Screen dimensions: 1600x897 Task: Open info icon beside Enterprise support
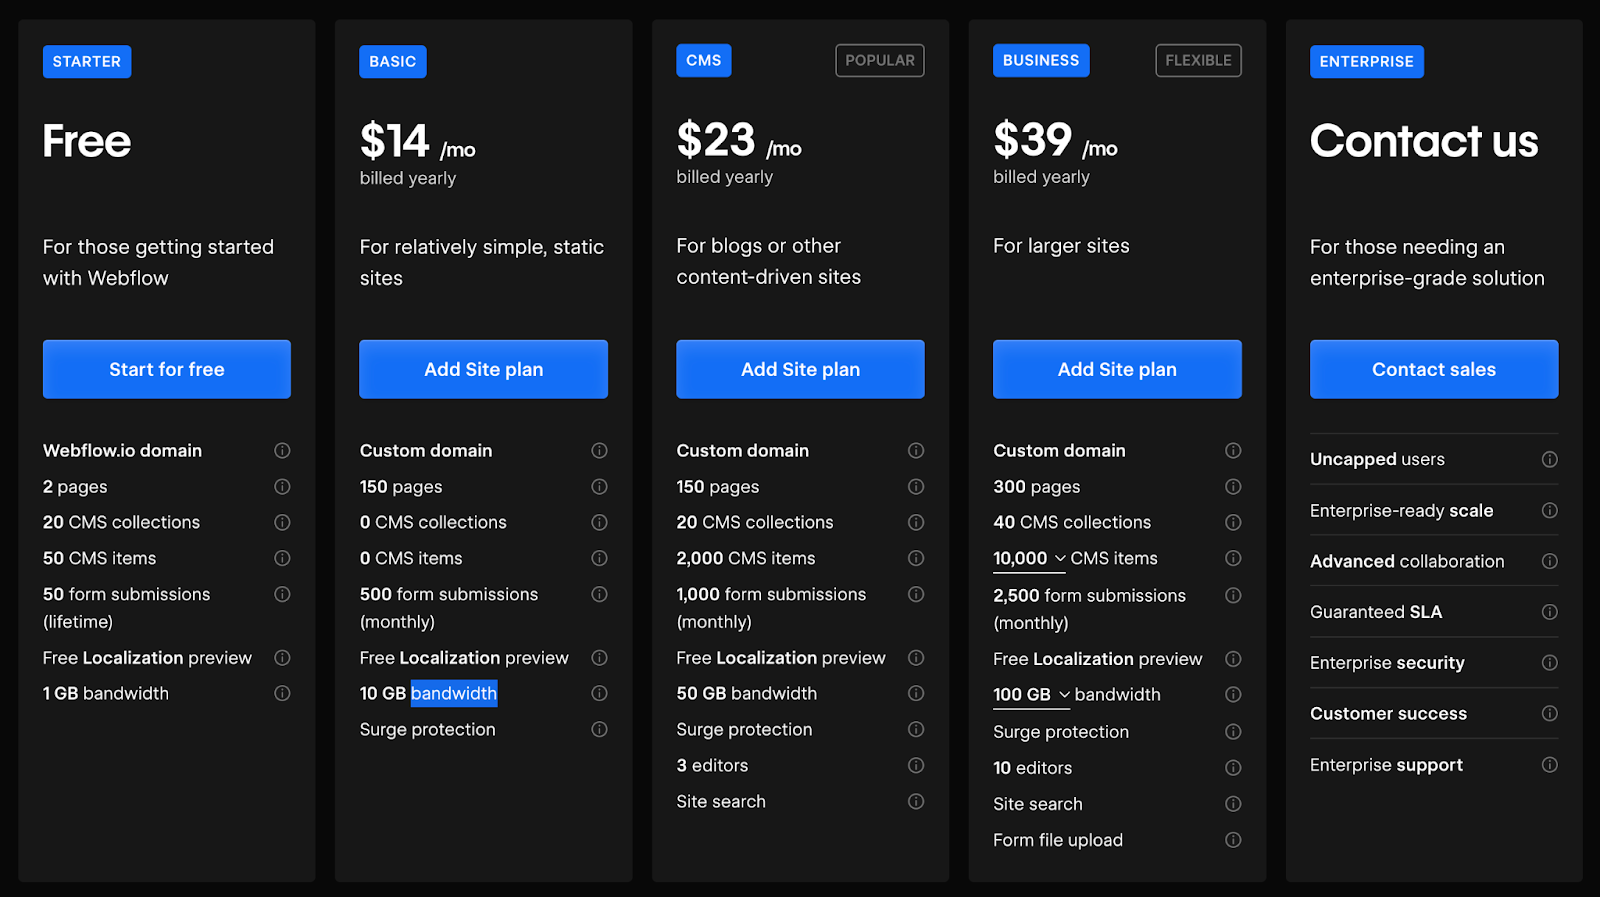[x=1550, y=765]
